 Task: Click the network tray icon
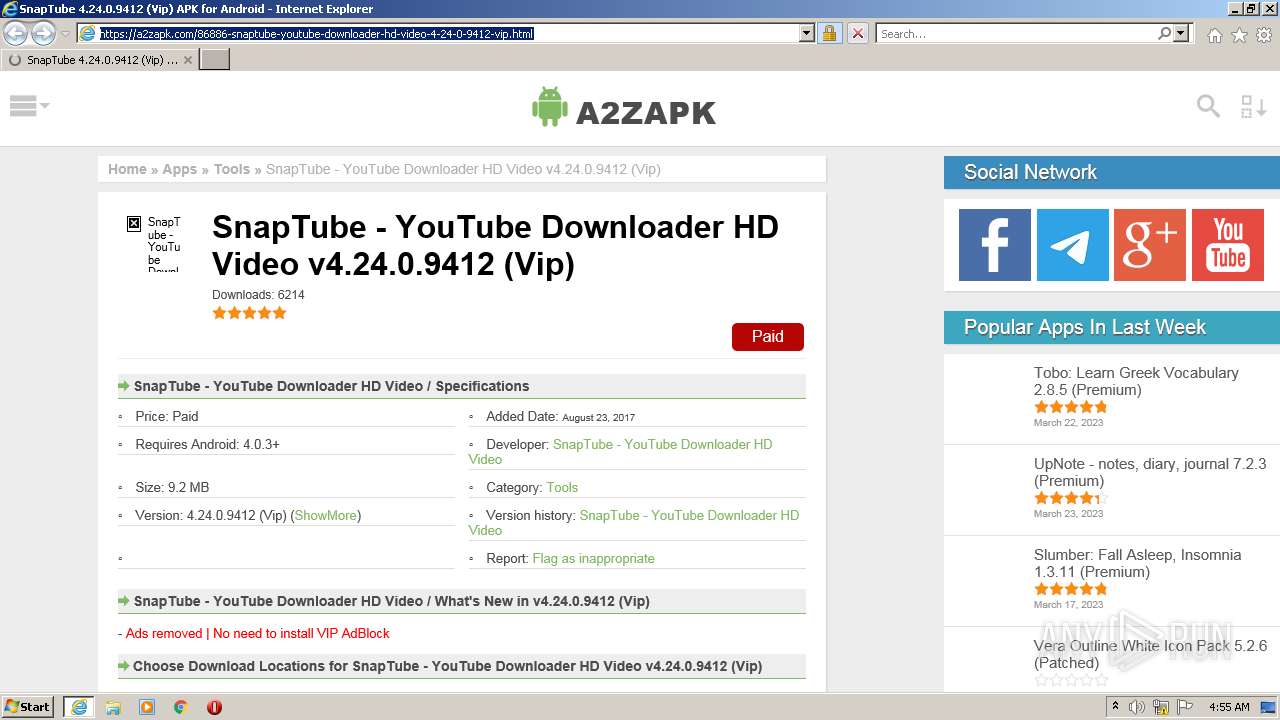1160,707
